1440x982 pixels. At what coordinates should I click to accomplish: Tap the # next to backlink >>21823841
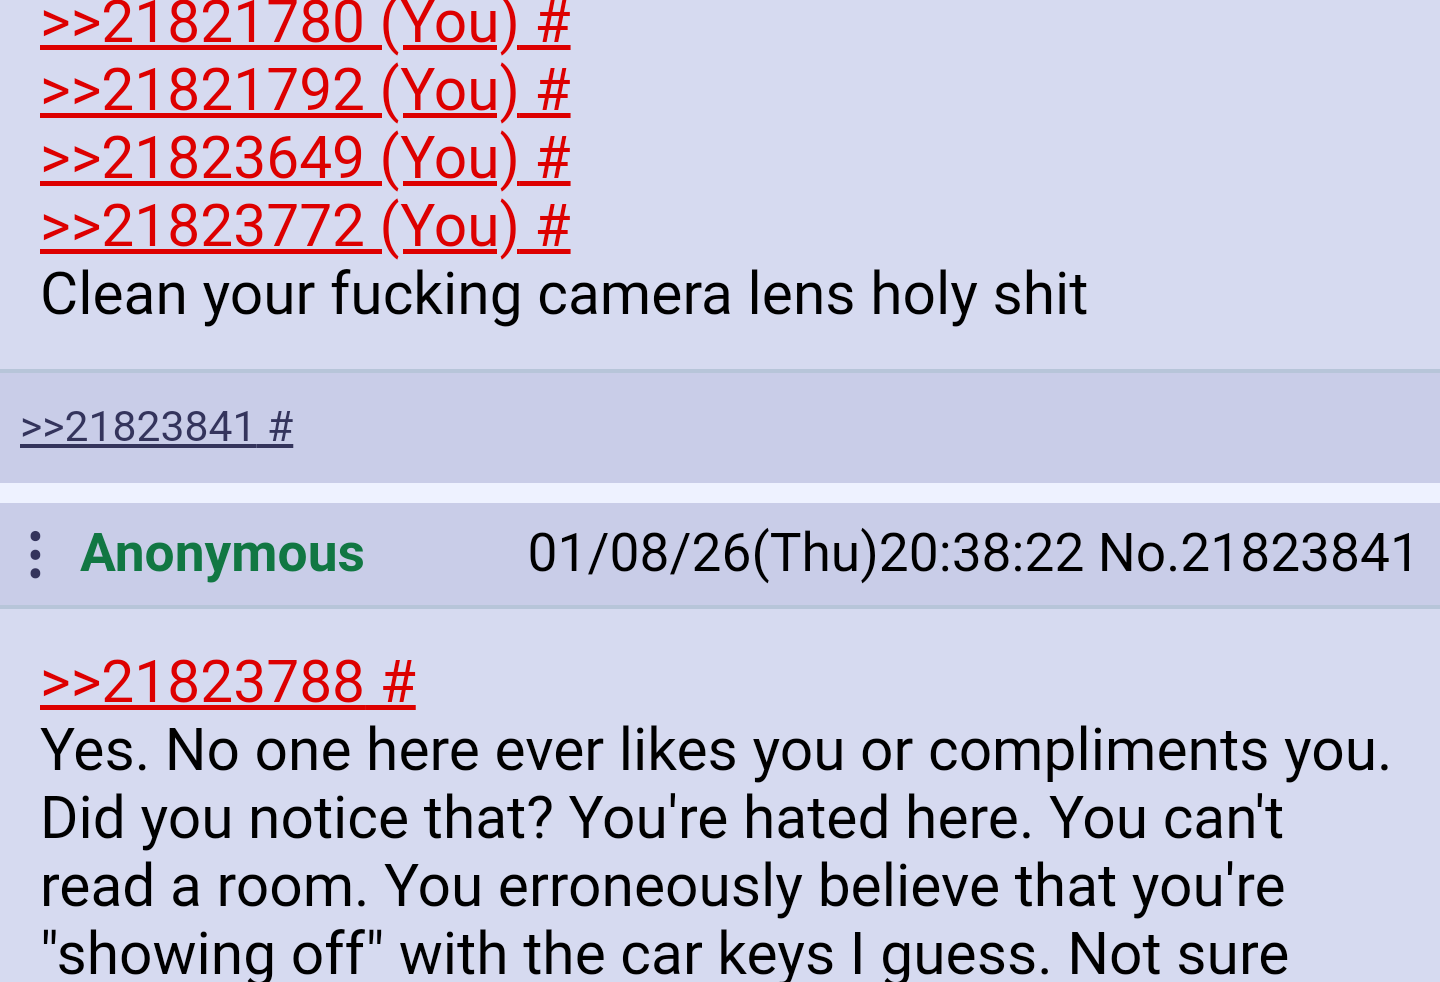(x=281, y=427)
